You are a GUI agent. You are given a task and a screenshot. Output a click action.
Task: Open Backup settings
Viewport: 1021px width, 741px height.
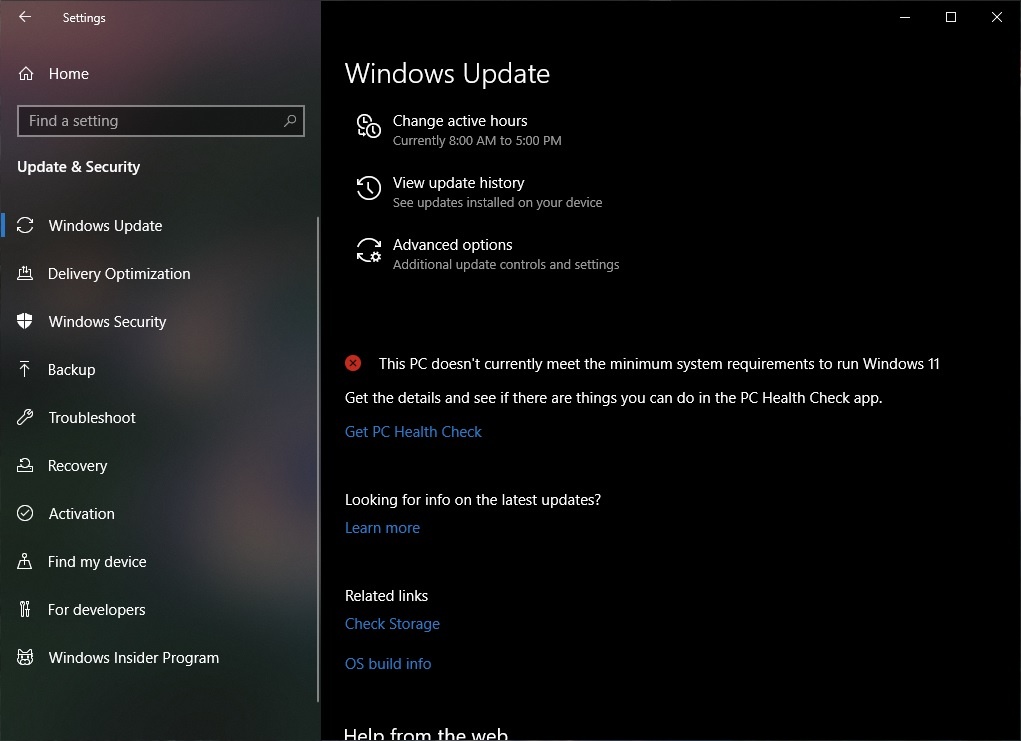point(159,369)
